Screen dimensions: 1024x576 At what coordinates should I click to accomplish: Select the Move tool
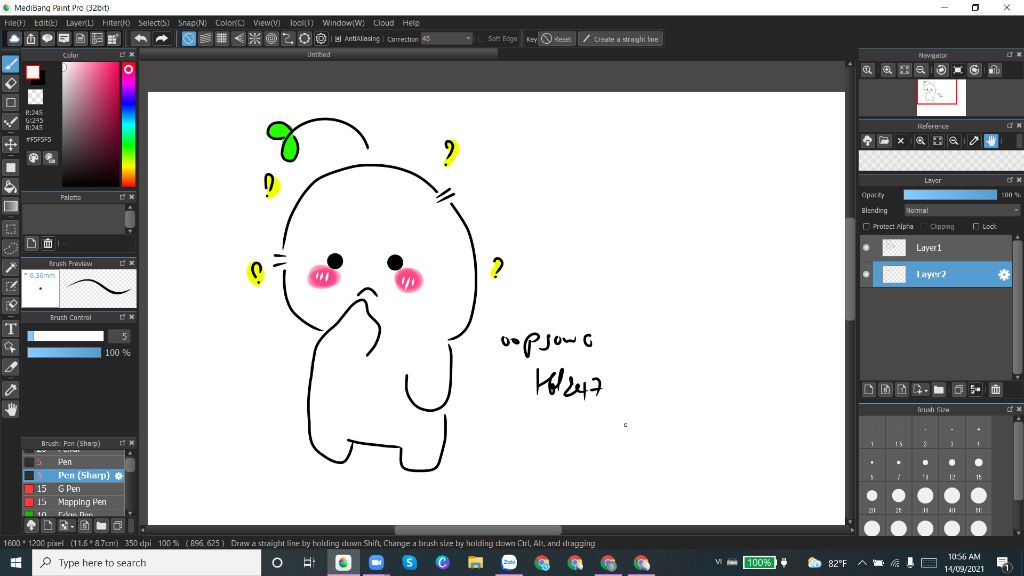click(10, 144)
